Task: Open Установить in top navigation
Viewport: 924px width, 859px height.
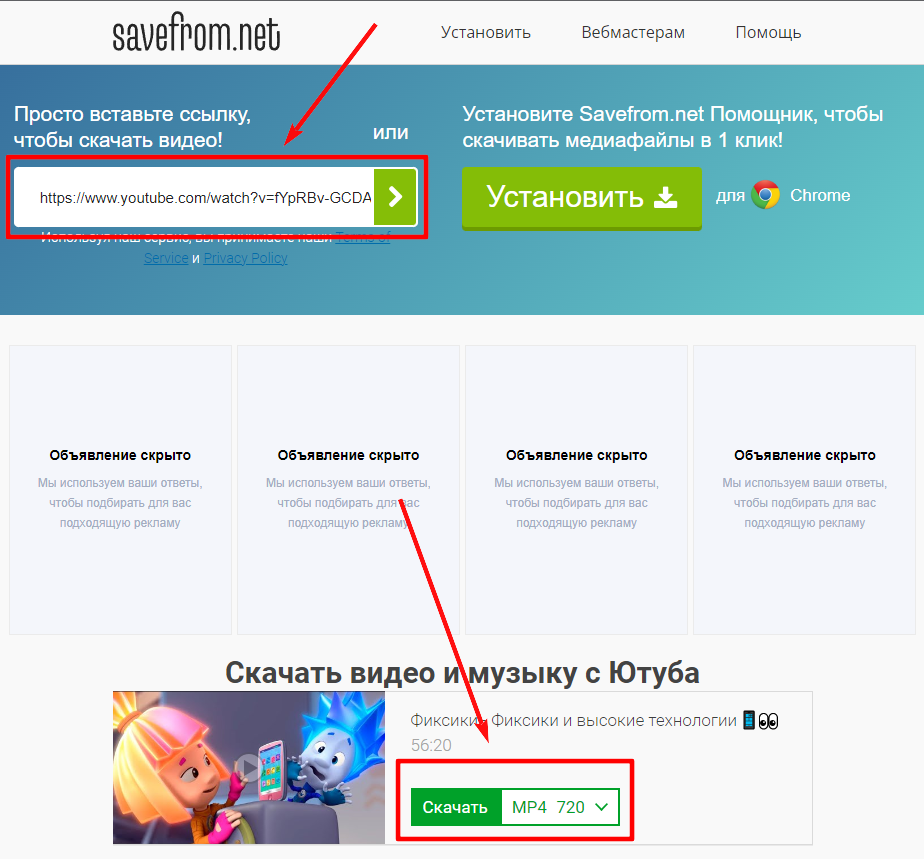Action: [x=486, y=32]
